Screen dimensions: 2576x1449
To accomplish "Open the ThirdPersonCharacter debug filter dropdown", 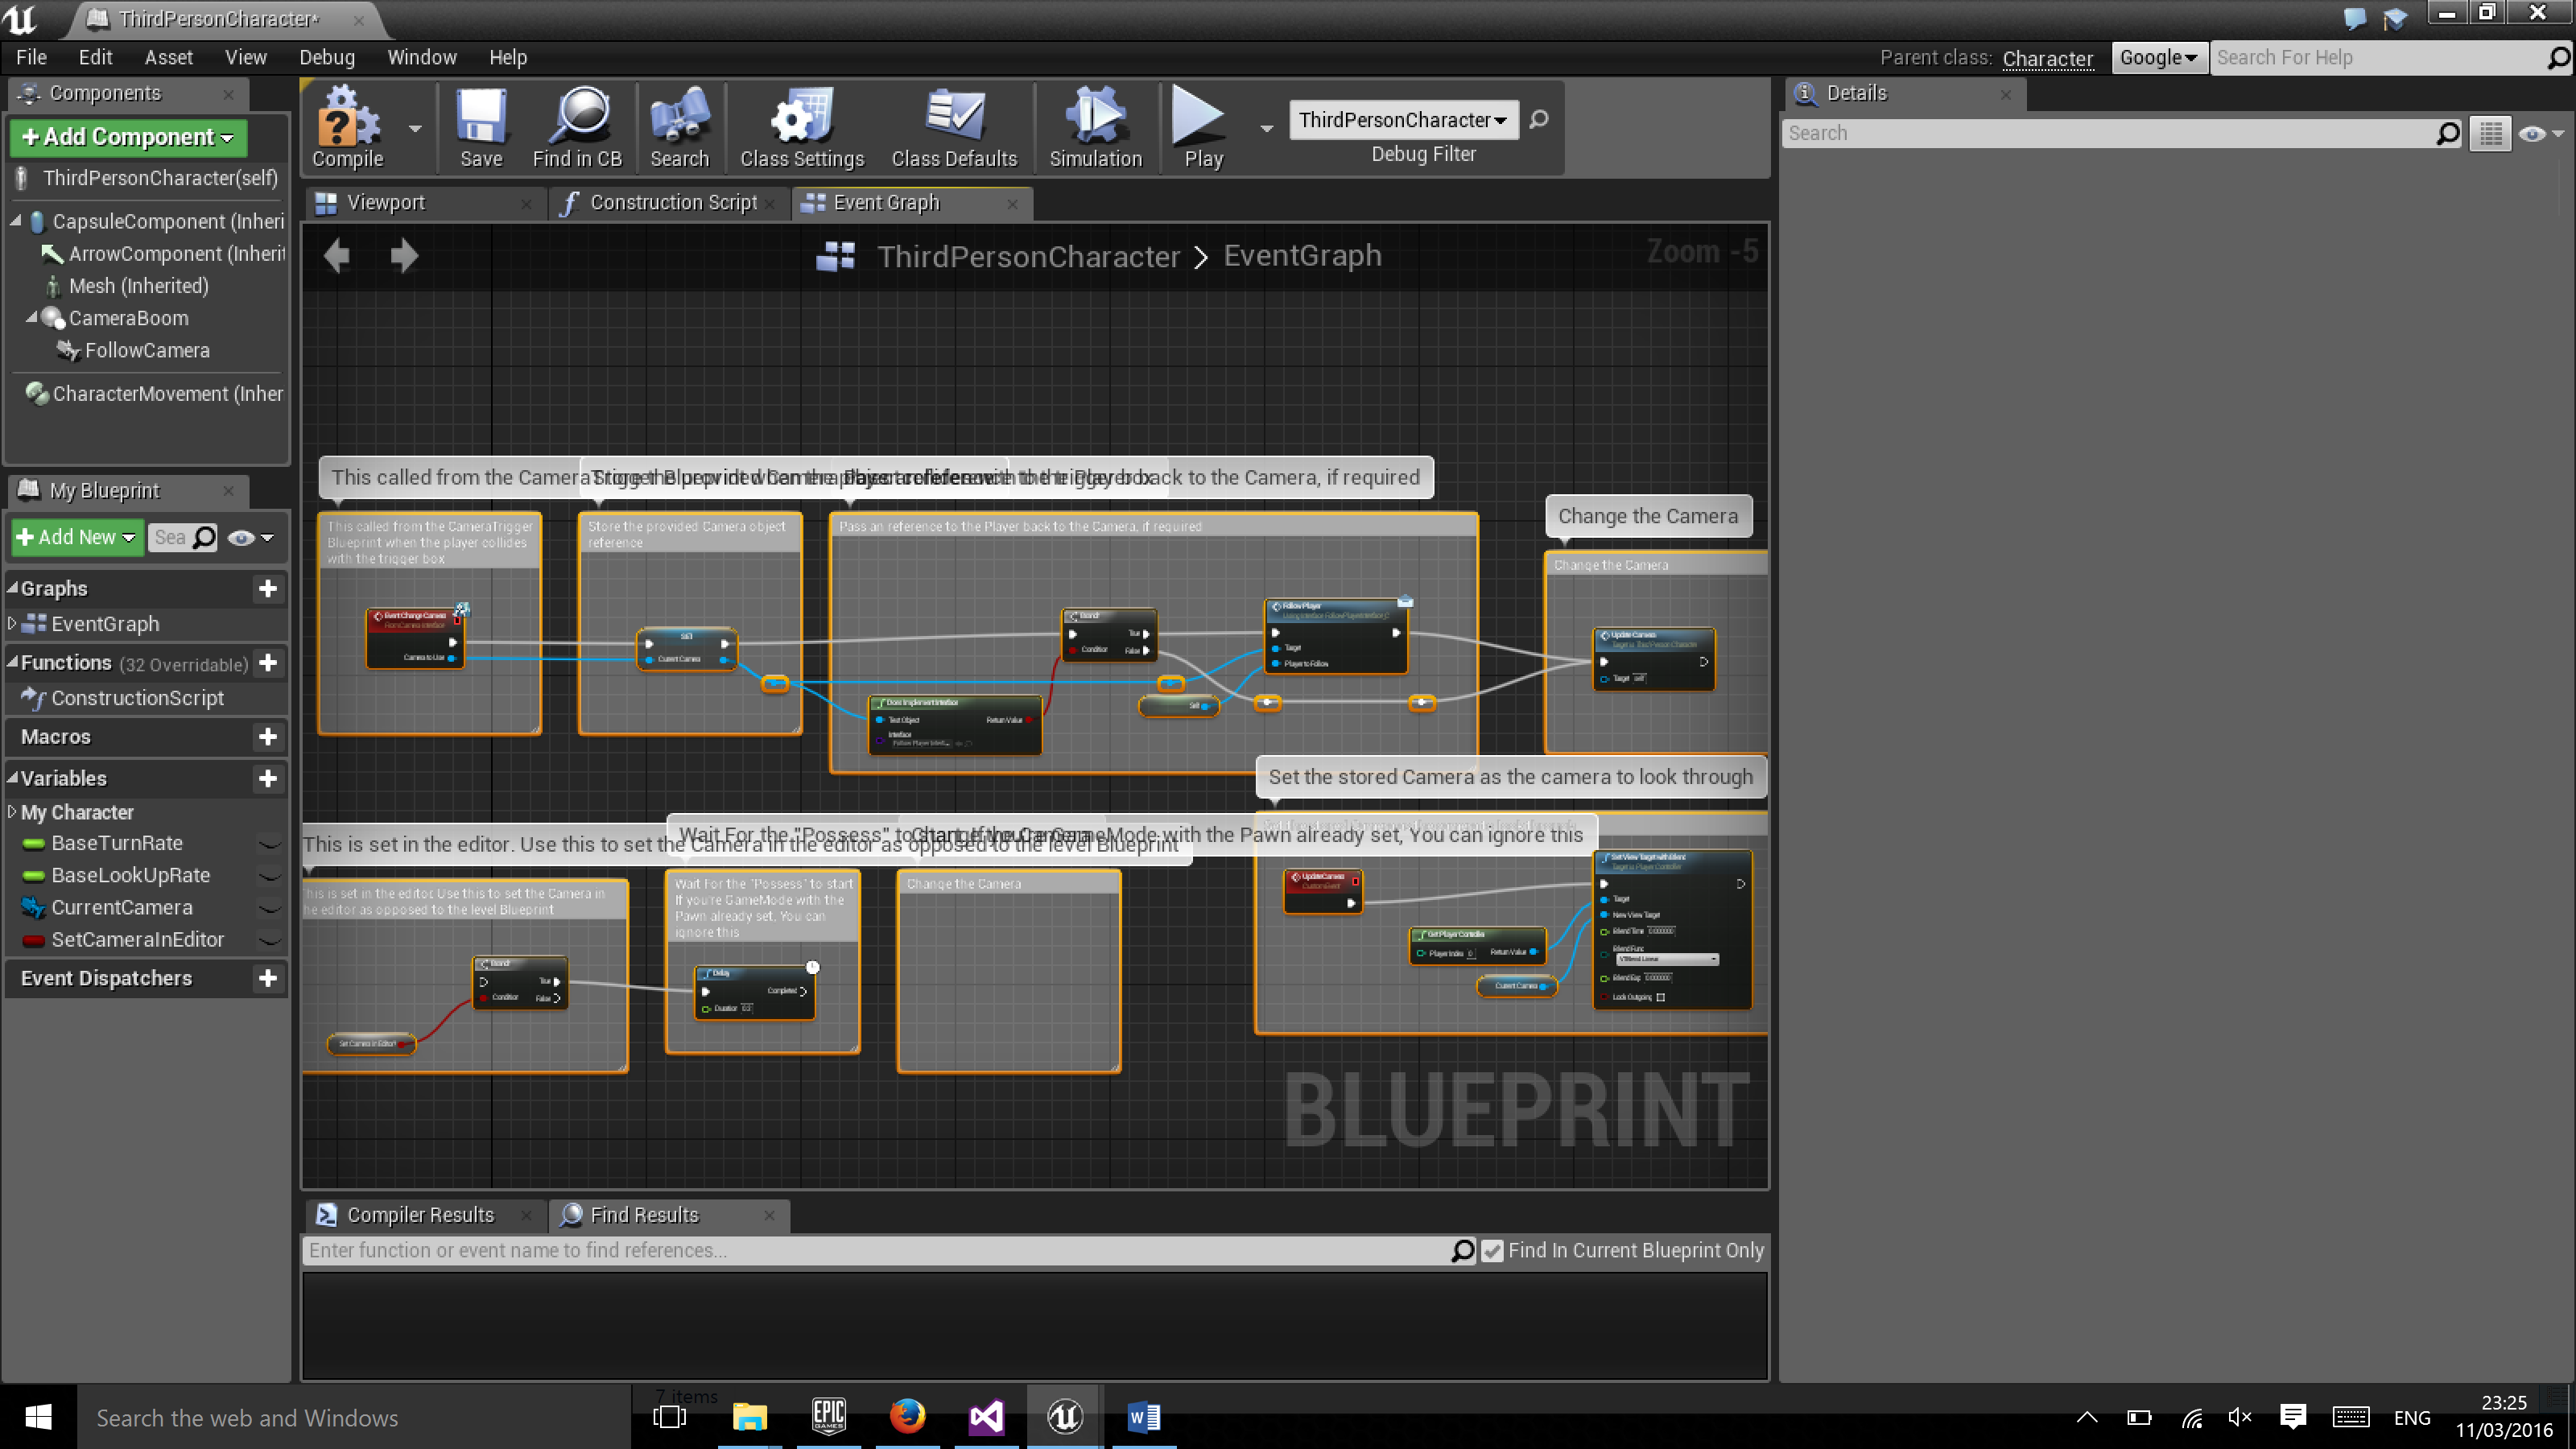I will (x=1403, y=120).
